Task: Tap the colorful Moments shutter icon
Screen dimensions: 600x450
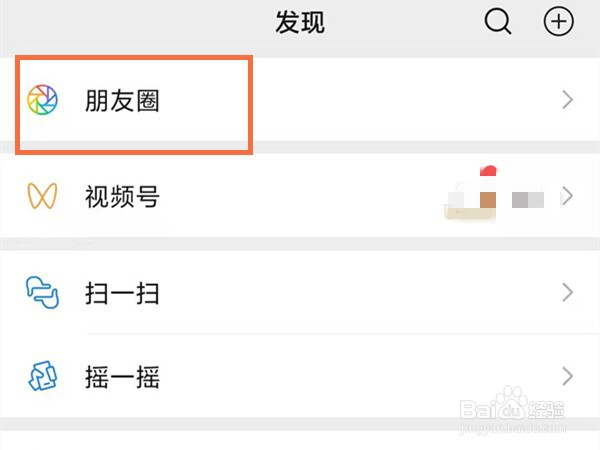Action: click(42, 100)
